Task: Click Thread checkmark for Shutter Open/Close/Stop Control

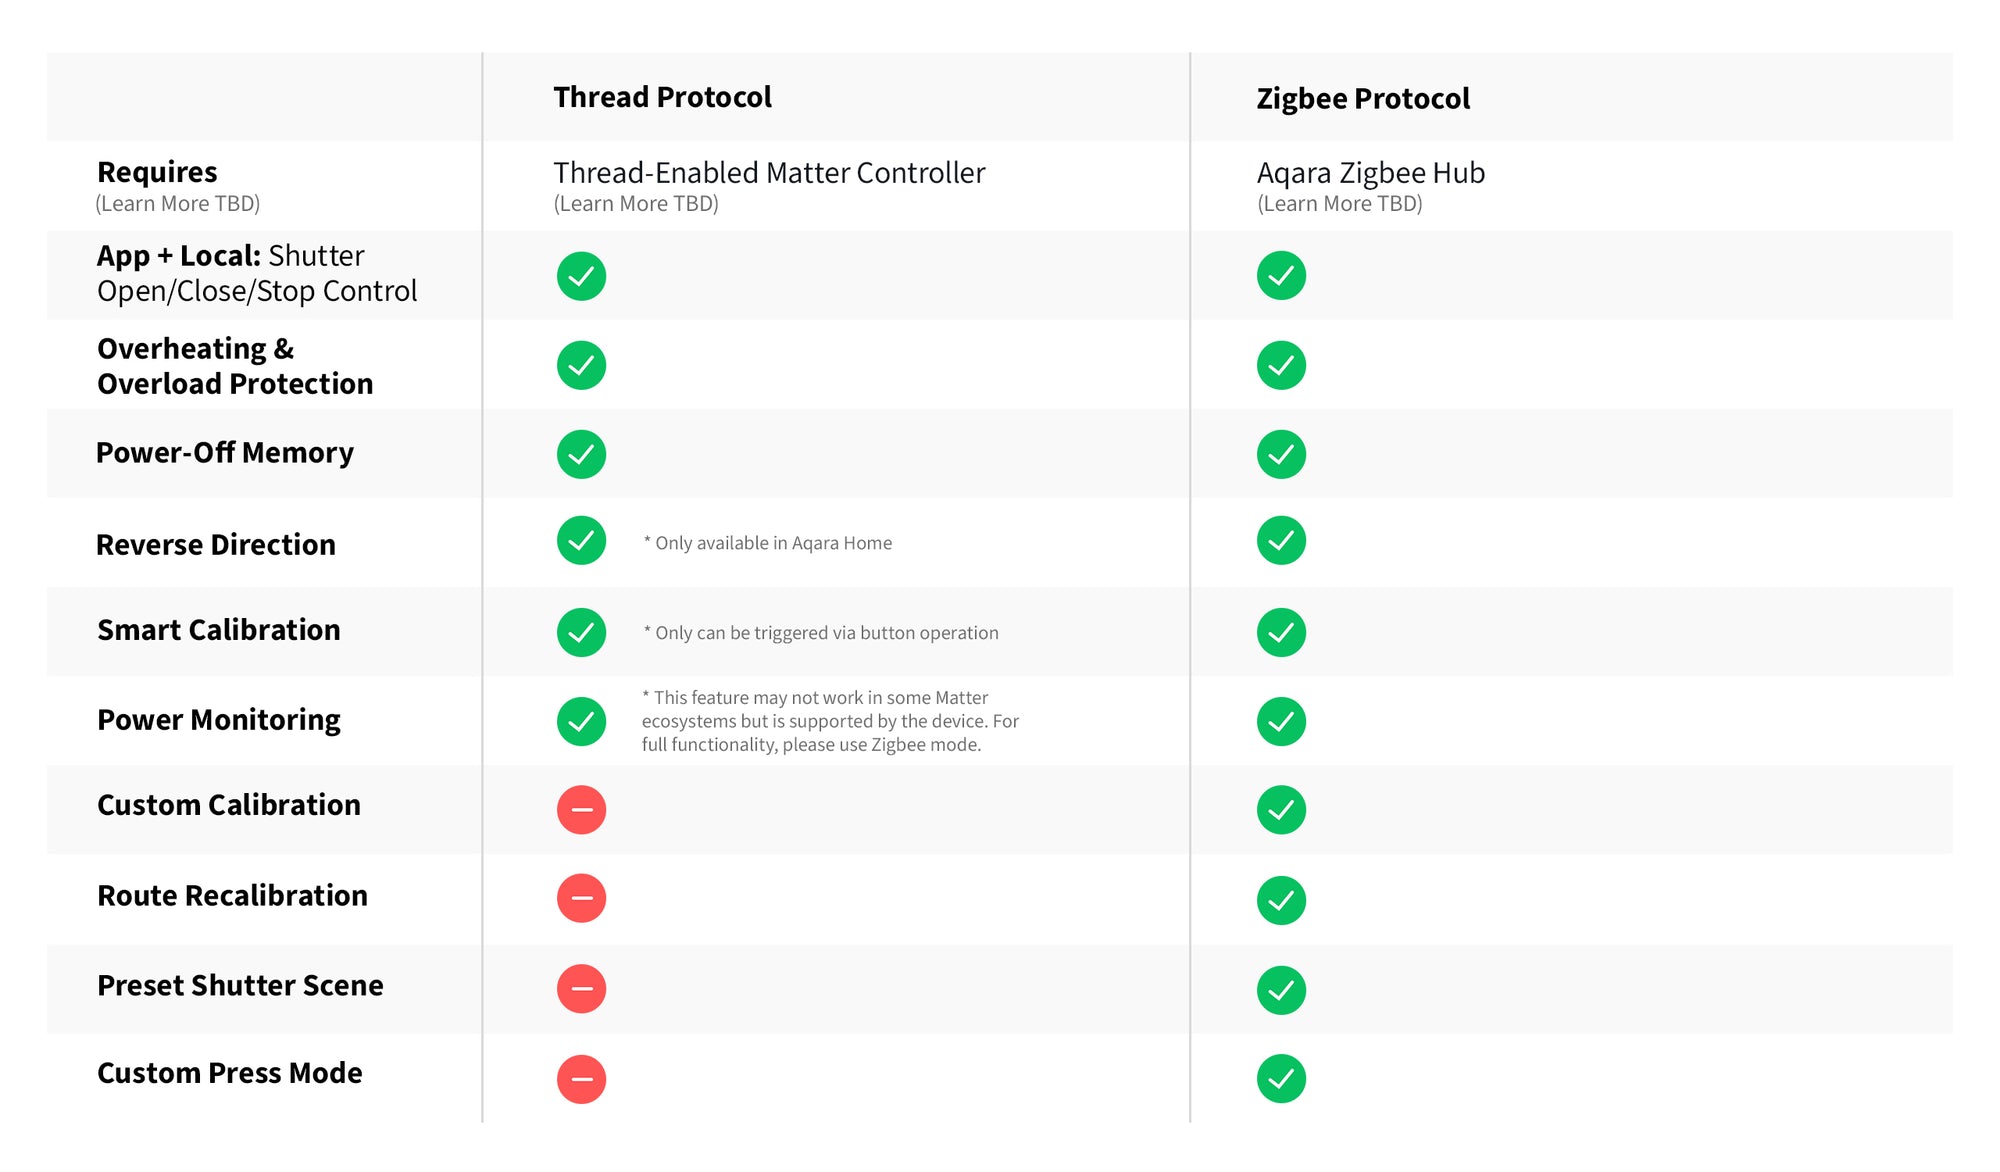Action: (x=581, y=276)
